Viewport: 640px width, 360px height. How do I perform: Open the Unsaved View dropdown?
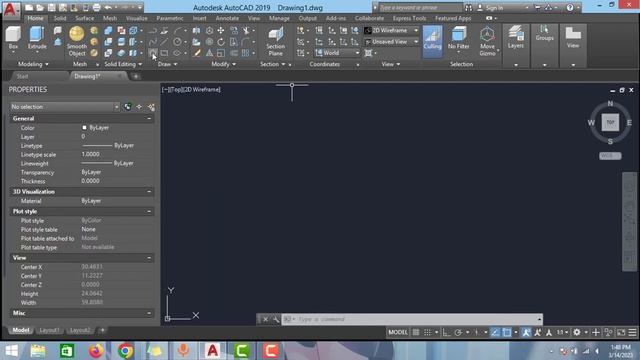click(391, 42)
